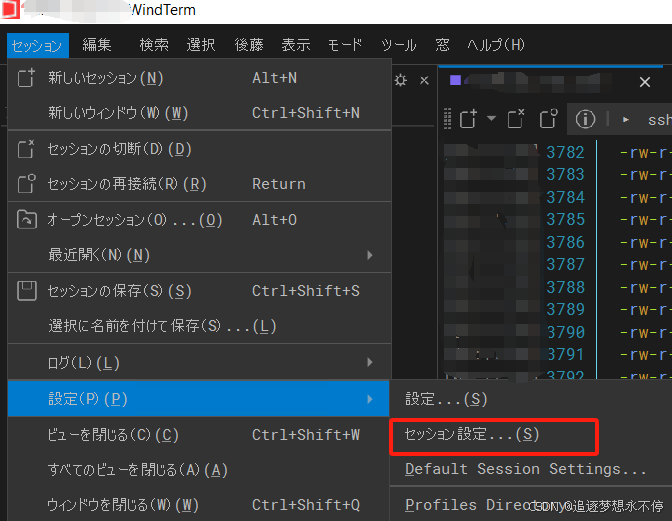Choose すべてのビューを閉じる(A) entry
The height and width of the screenshot is (521, 672).
[x=200, y=470]
